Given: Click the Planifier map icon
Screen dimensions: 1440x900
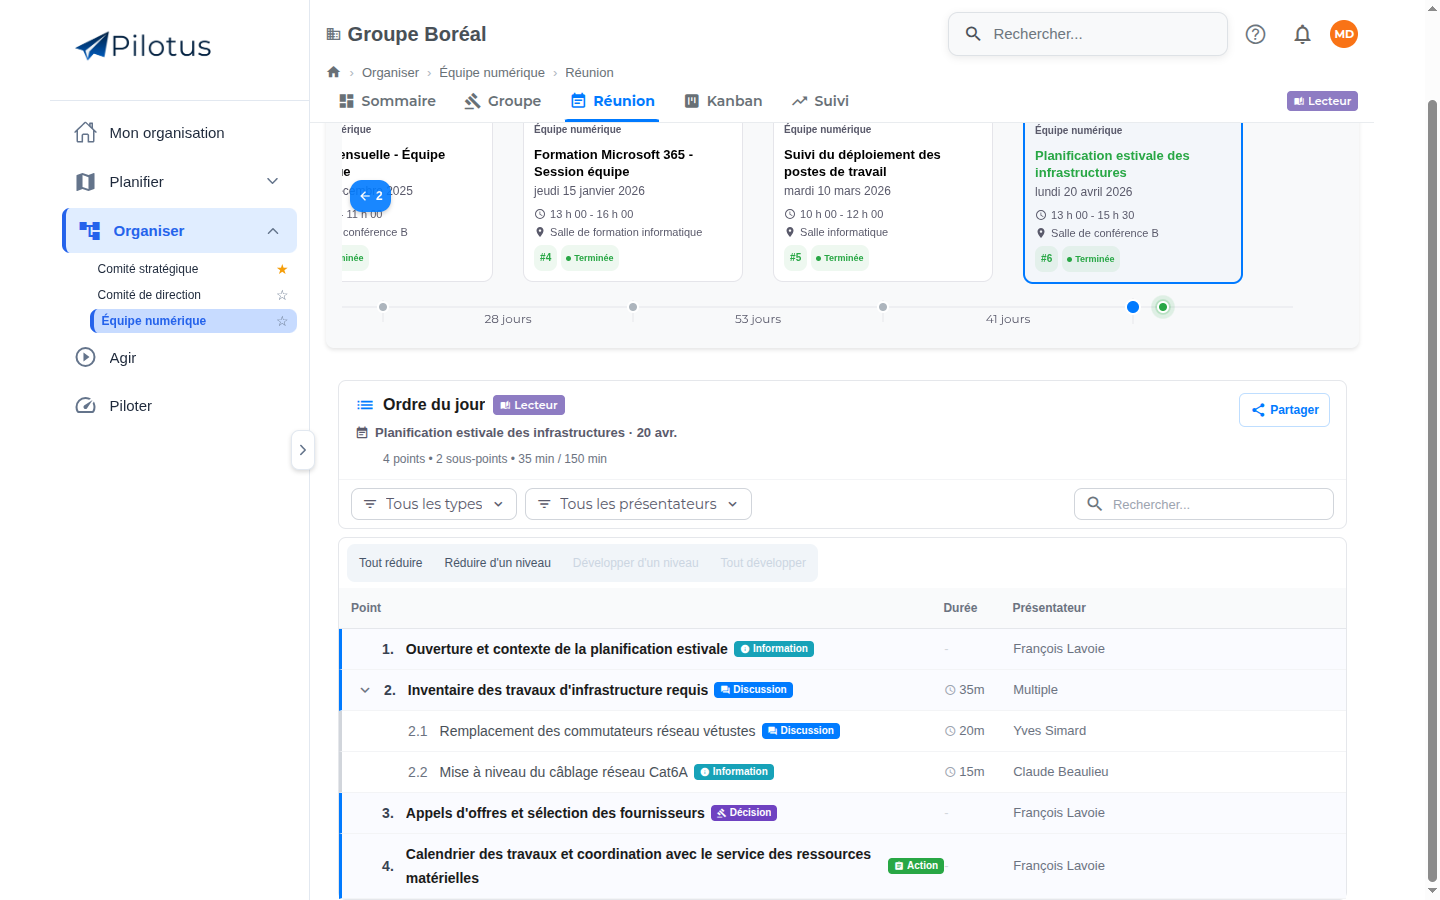Looking at the screenshot, I should pyautogui.click(x=86, y=181).
